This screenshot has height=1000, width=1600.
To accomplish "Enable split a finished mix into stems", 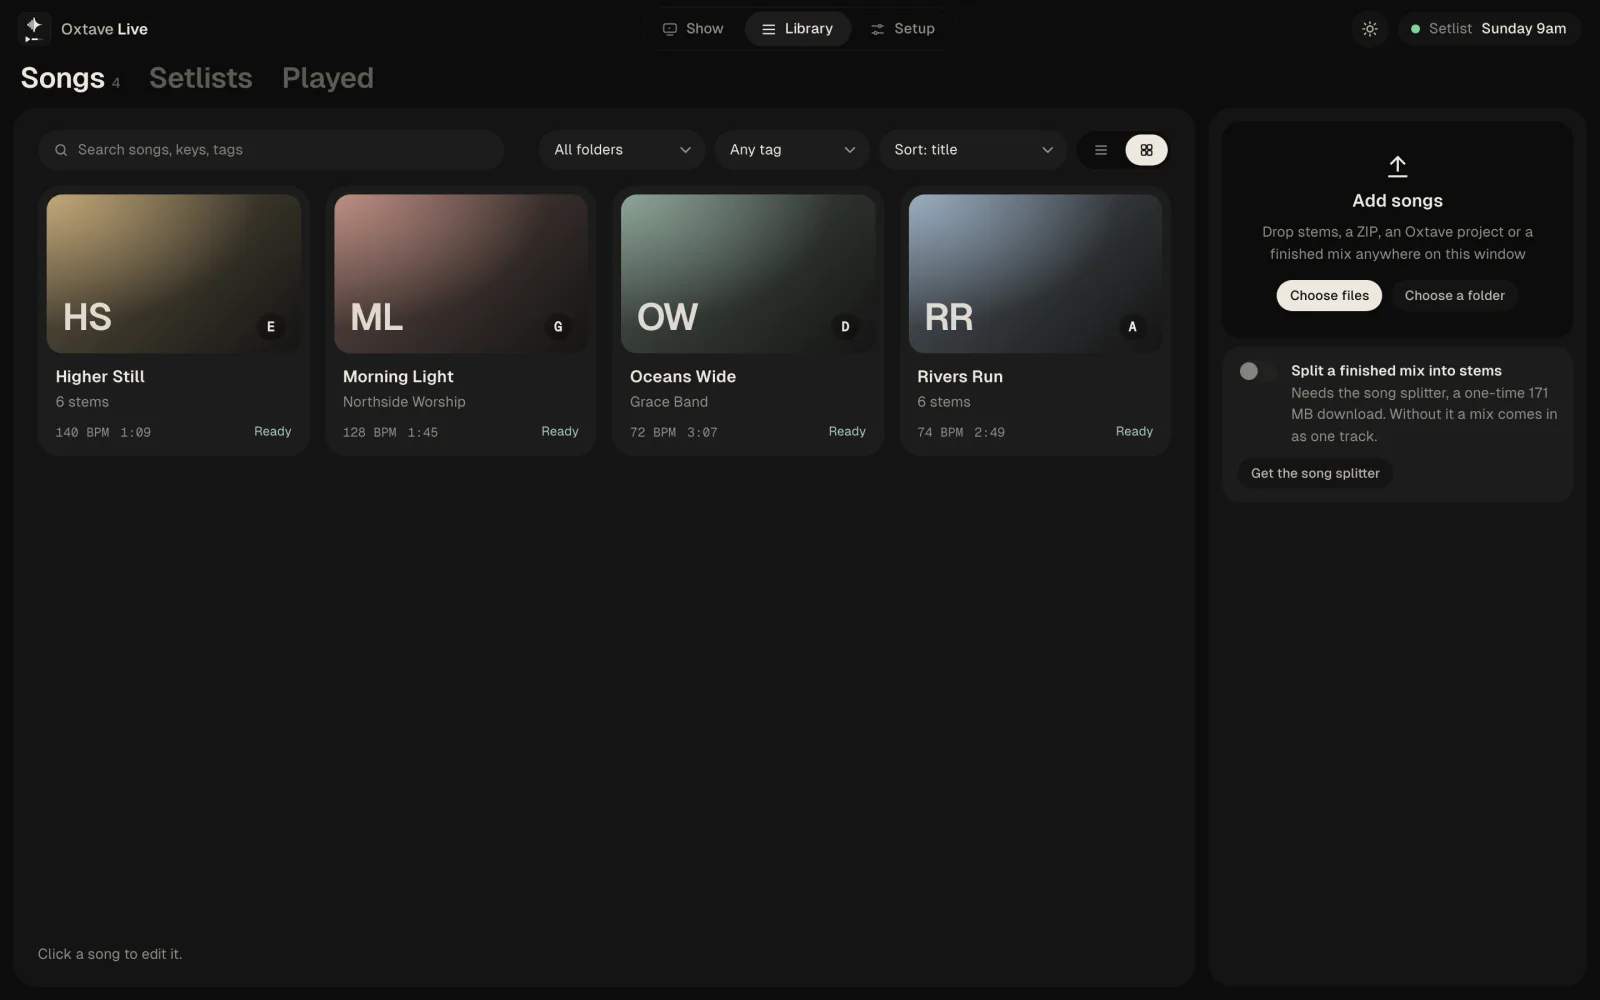I will click(1257, 371).
